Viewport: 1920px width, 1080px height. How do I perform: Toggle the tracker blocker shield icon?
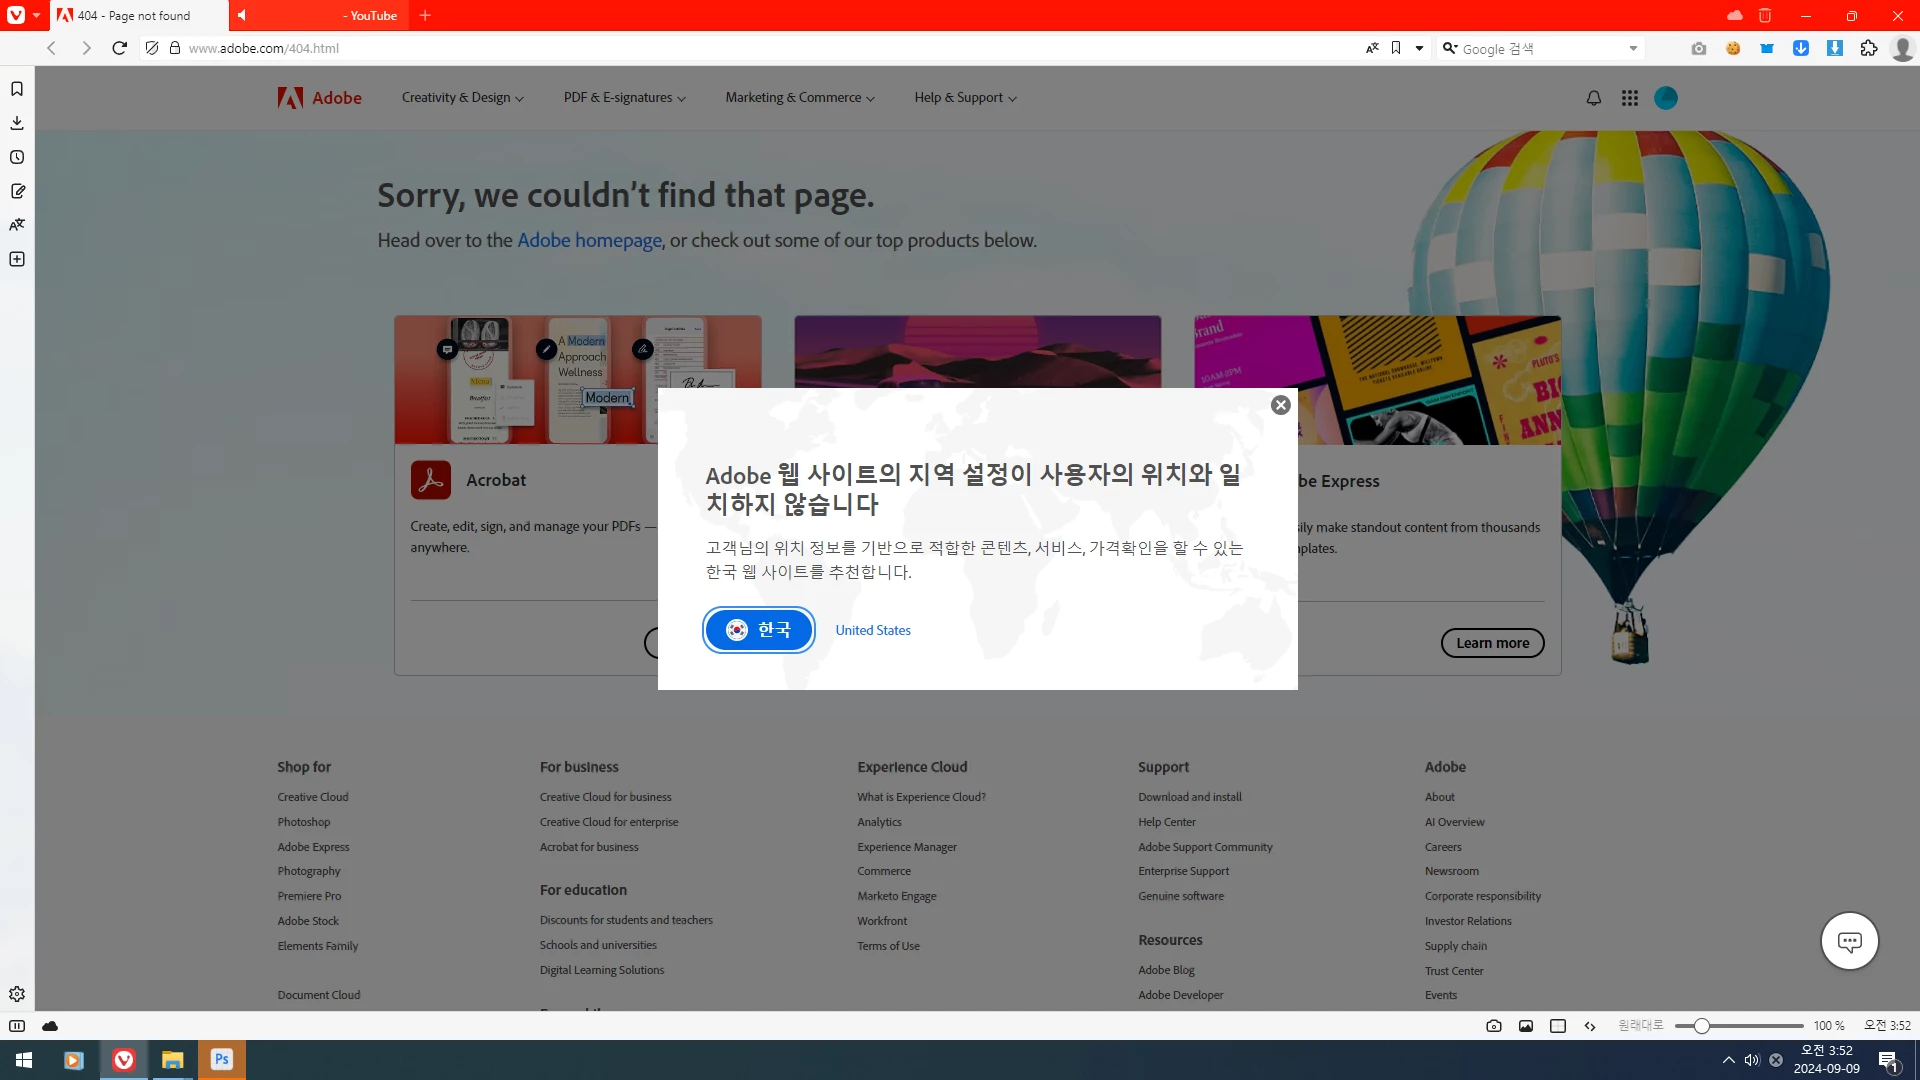click(x=152, y=48)
